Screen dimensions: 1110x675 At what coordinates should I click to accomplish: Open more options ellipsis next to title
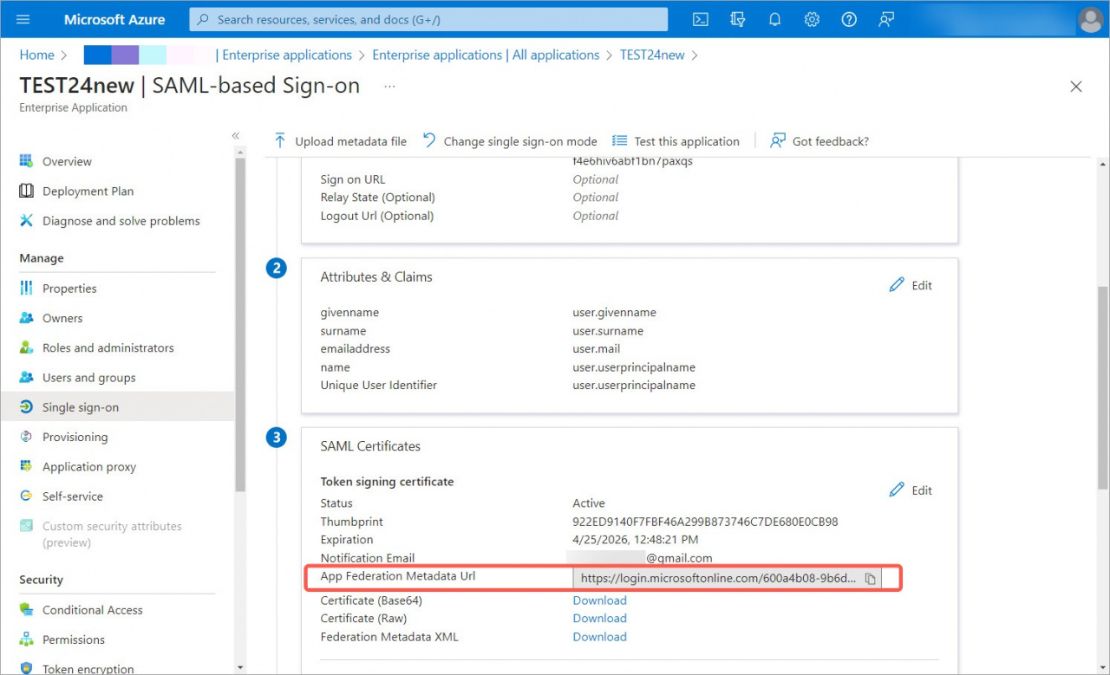point(389,86)
